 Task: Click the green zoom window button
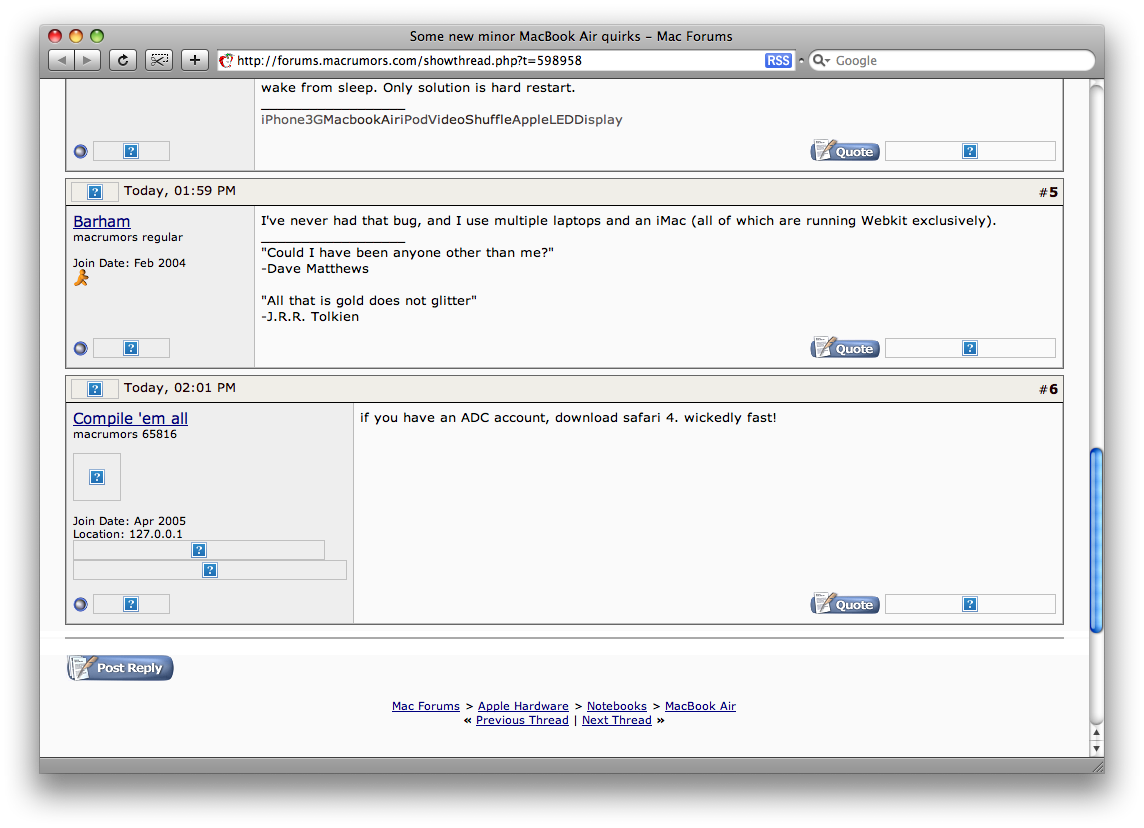click(97, 36)
